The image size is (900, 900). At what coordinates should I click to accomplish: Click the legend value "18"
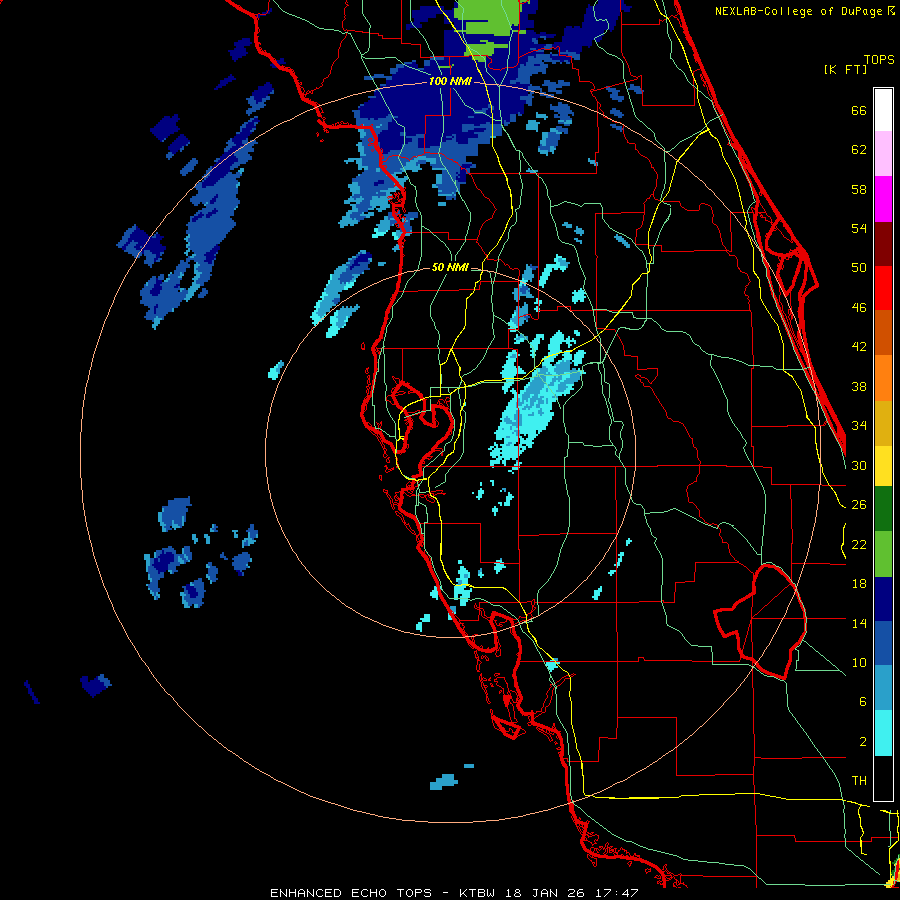[859, 584]
